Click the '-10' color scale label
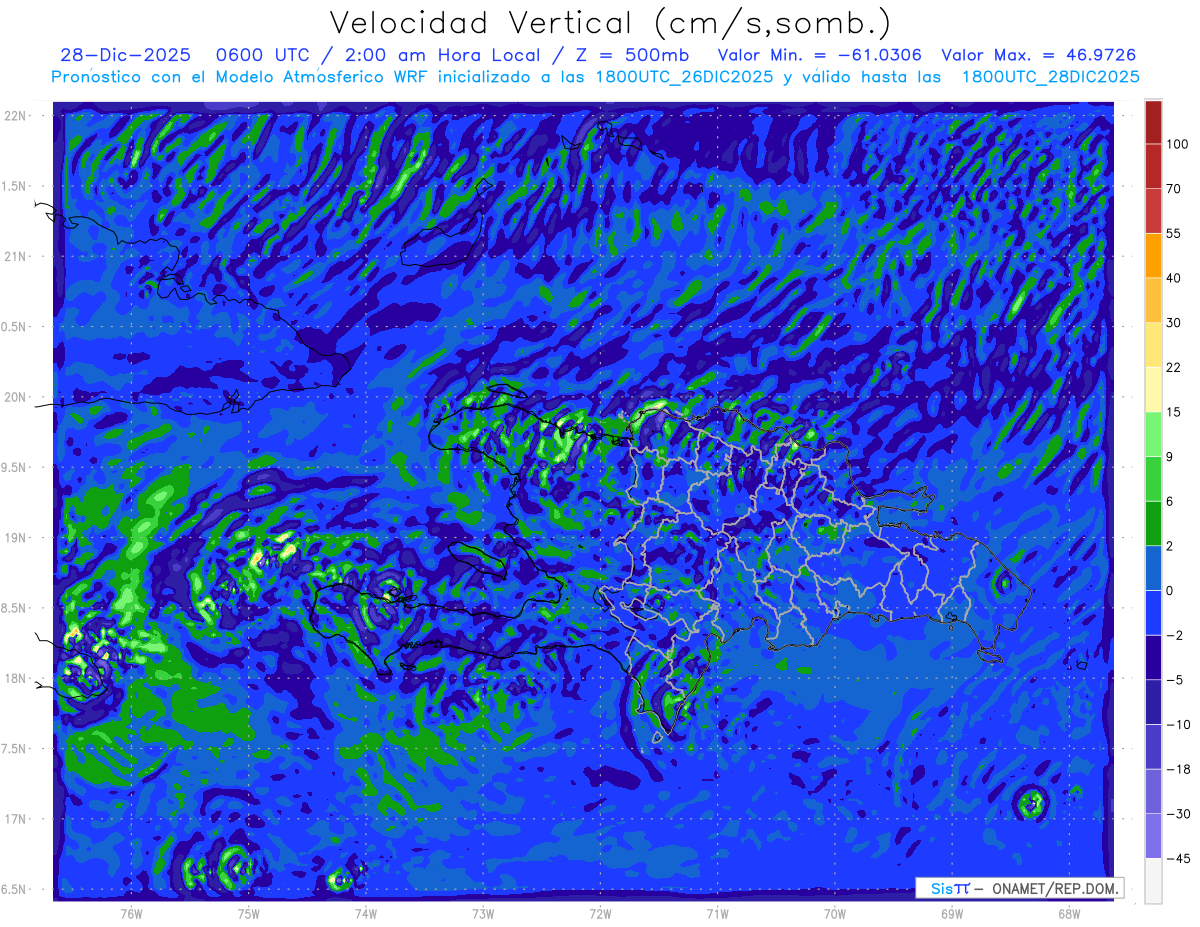Viewport: 1200px width, 927px height. [1178, 724]
